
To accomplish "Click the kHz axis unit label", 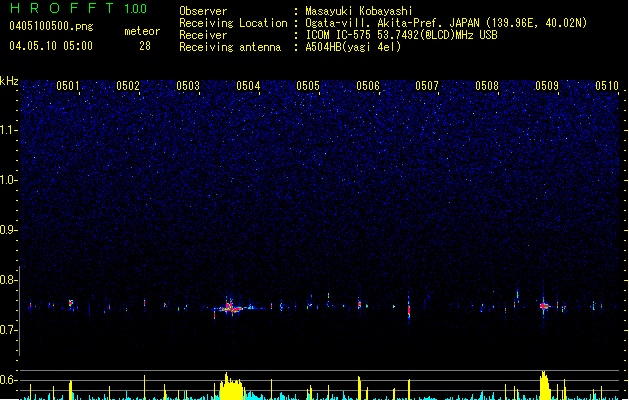I will (x=9, y=81).
